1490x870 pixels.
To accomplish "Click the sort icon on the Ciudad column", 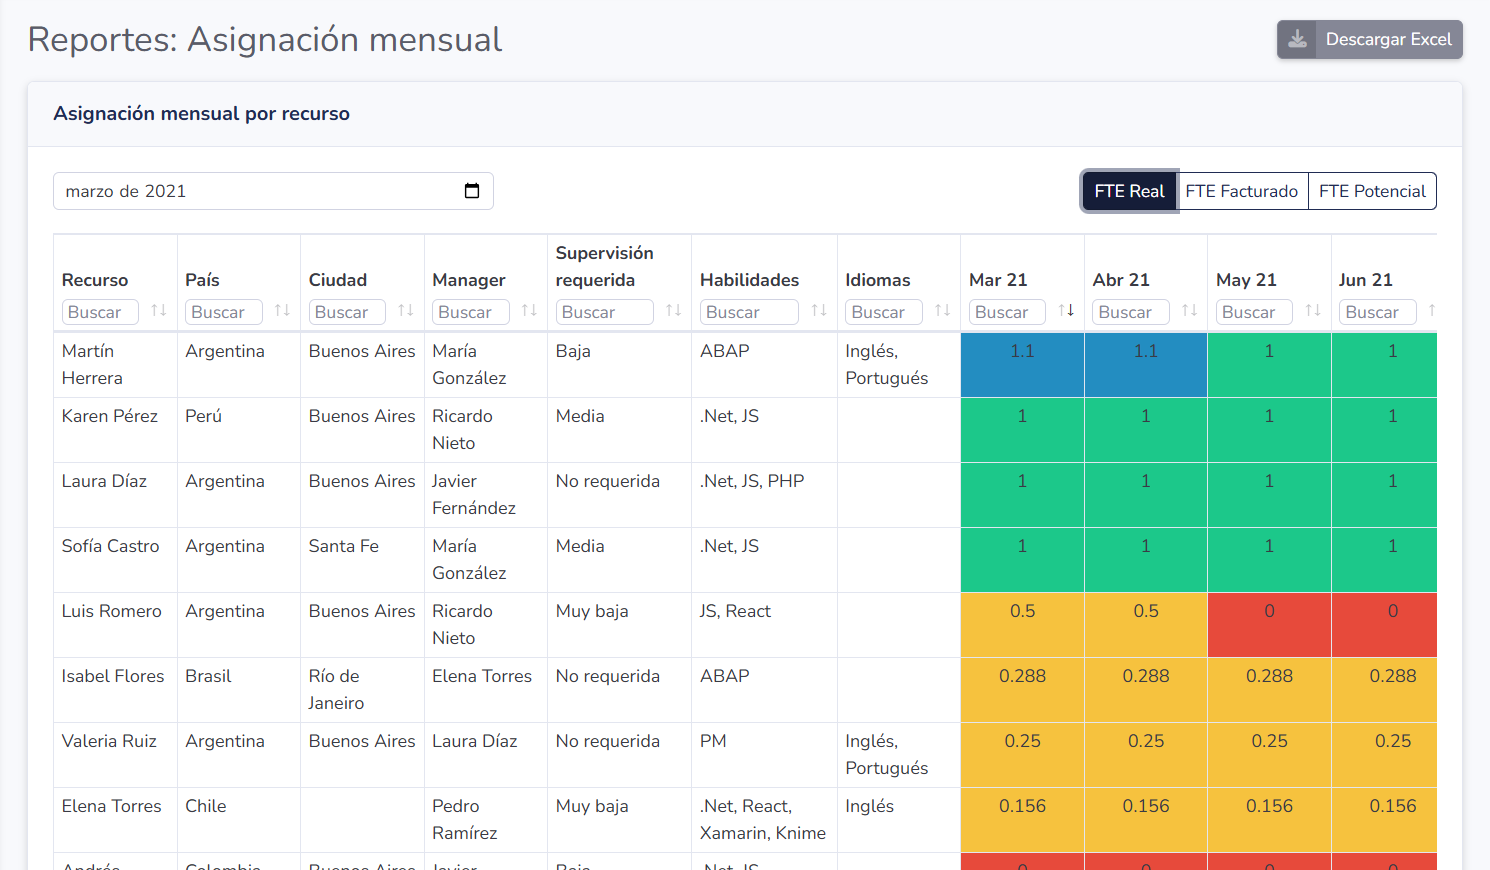I will click(405, 311).
